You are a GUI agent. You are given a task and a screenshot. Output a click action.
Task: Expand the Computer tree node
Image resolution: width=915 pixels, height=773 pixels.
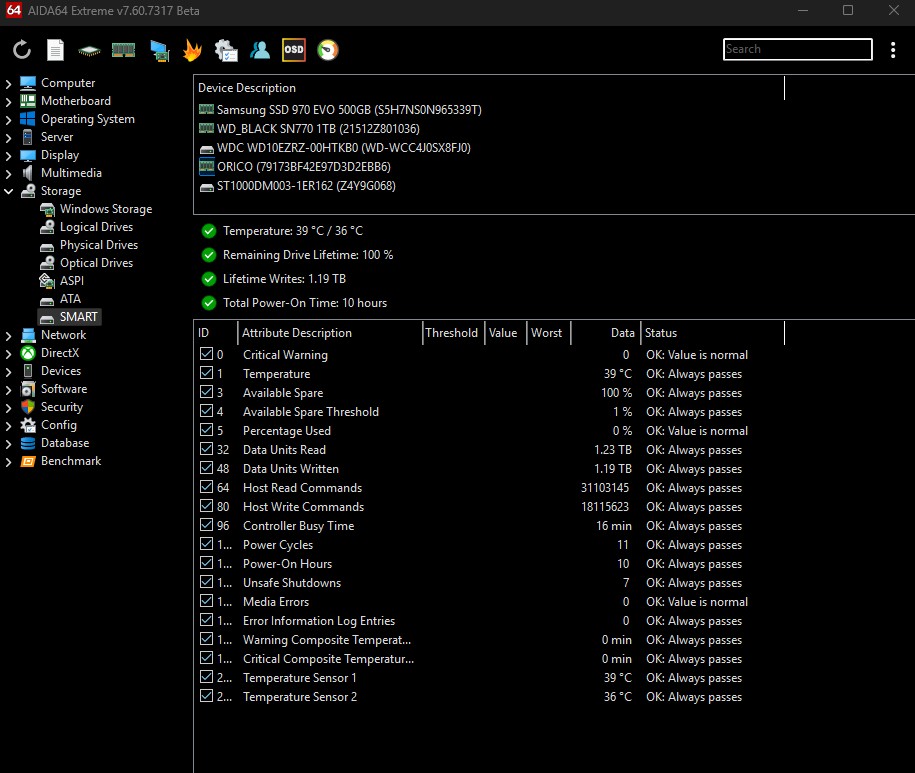tap(8, 83)
